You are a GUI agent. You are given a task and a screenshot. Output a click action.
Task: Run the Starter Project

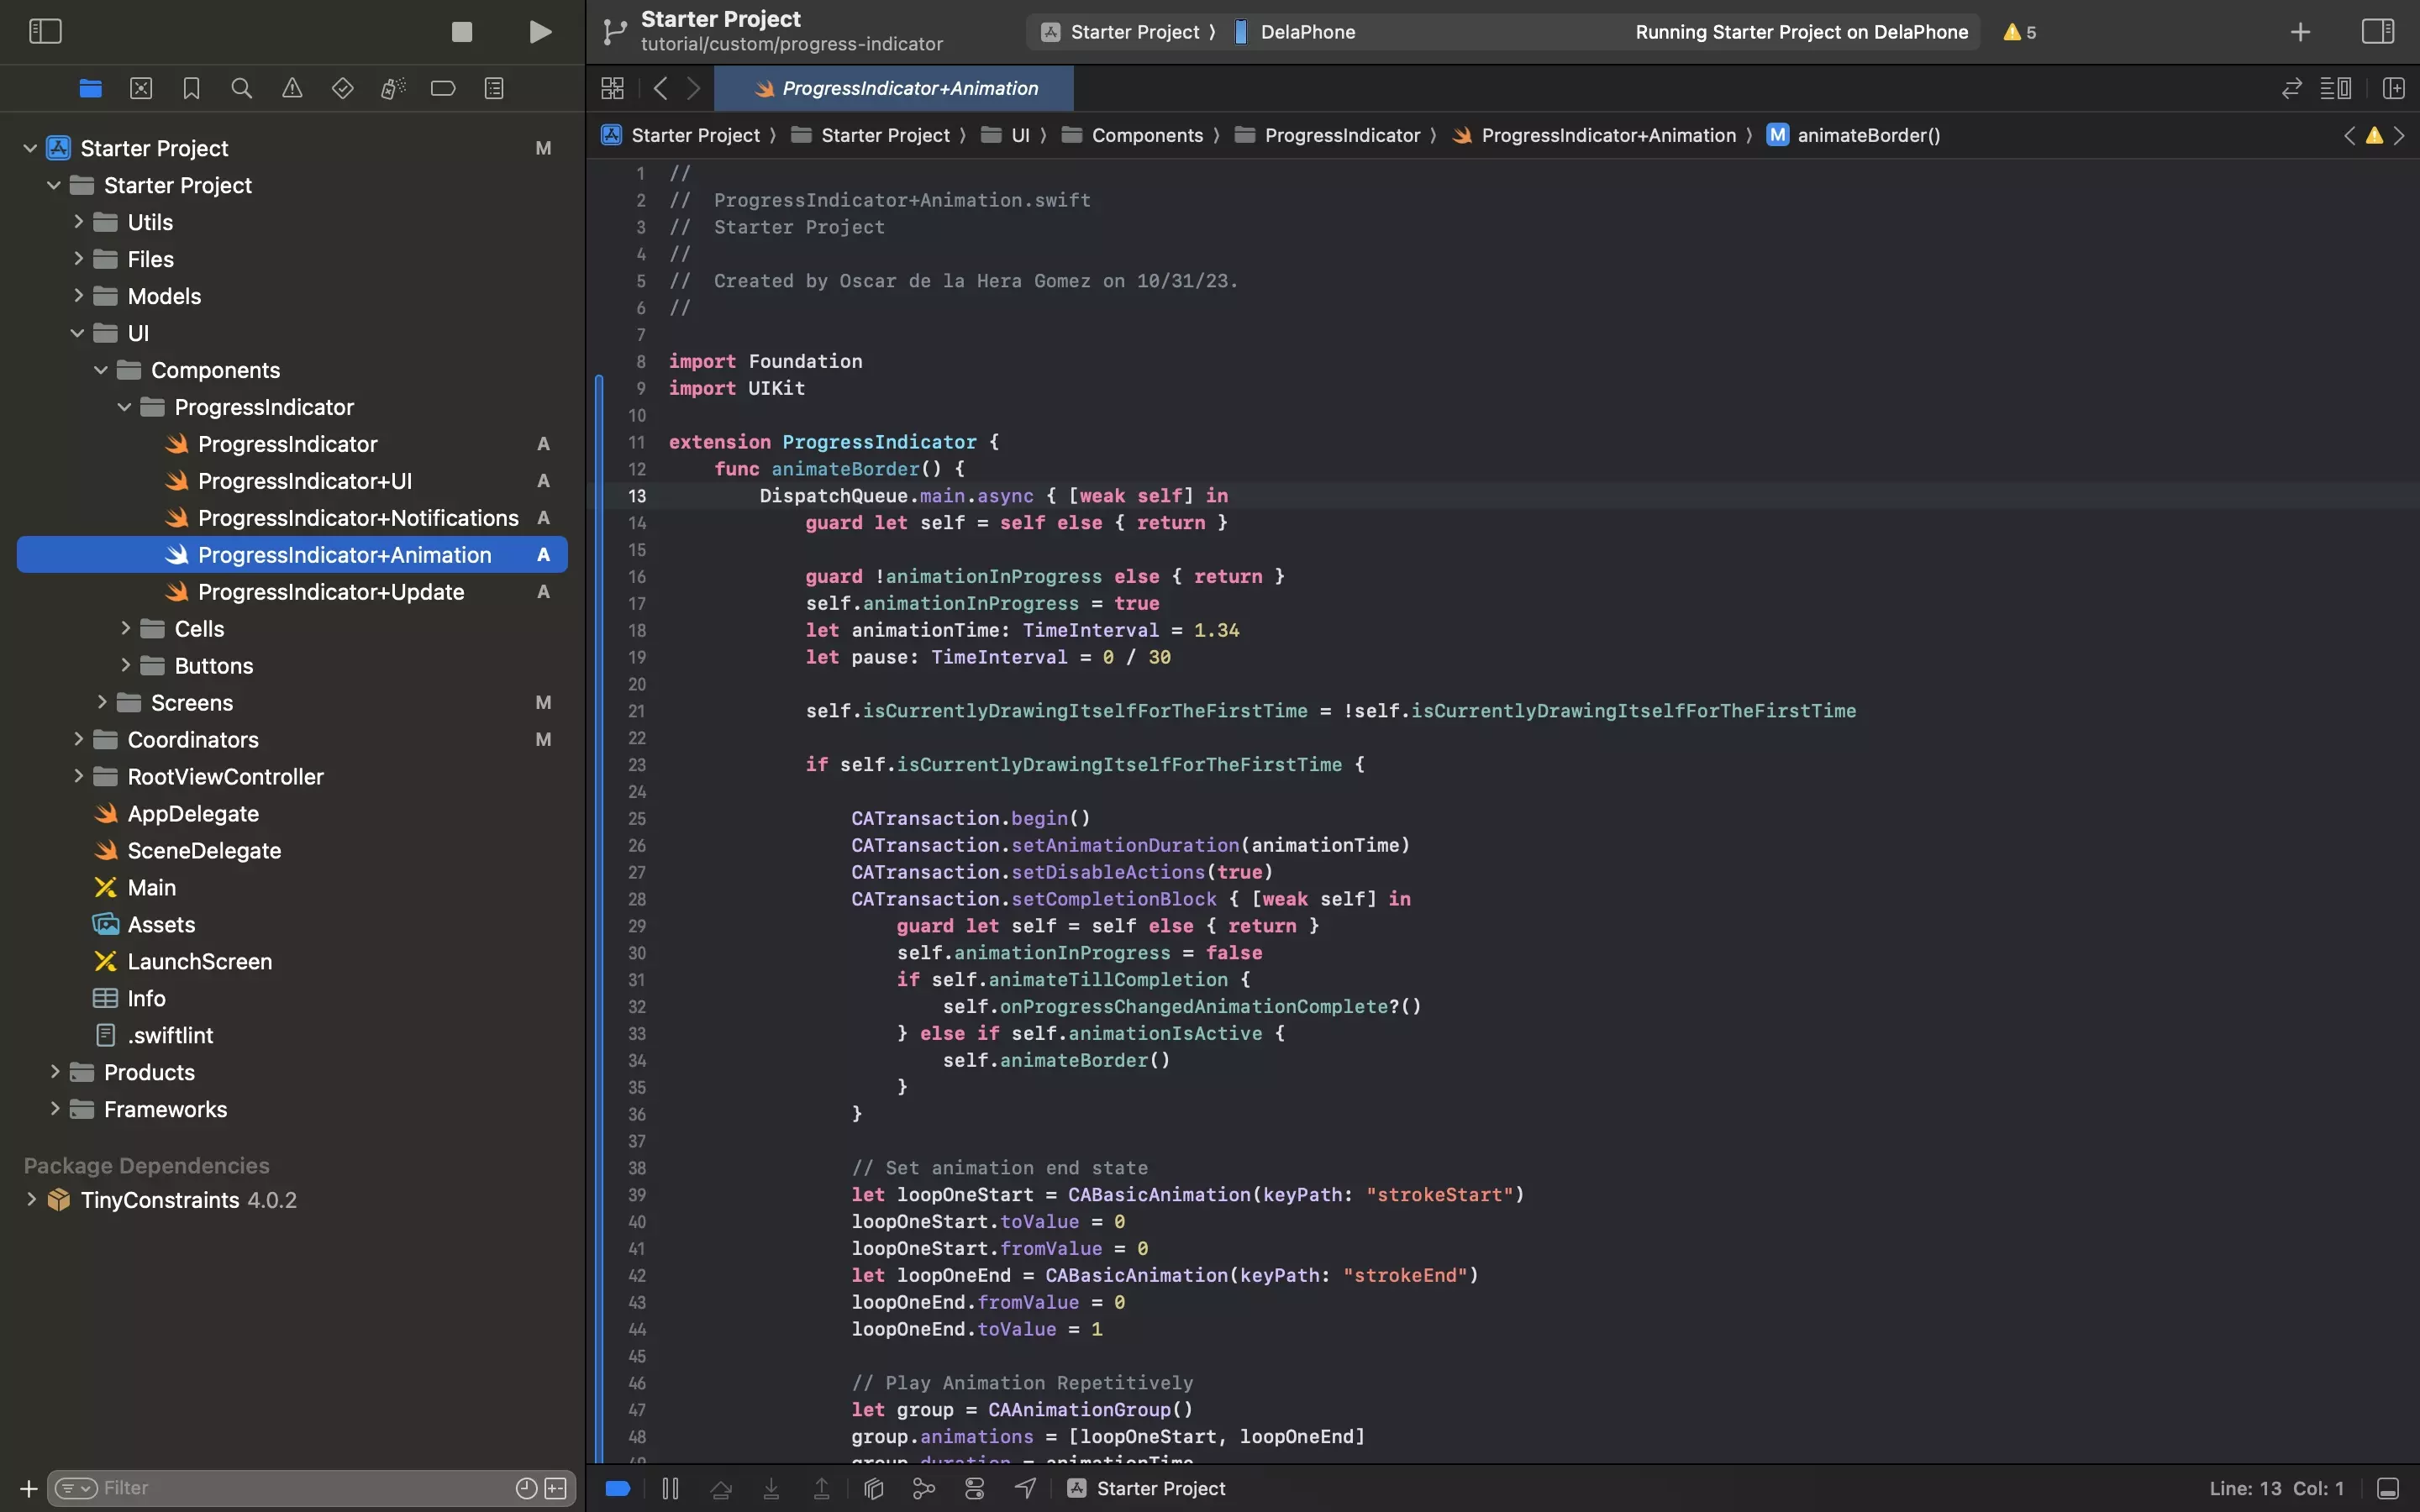540,31
